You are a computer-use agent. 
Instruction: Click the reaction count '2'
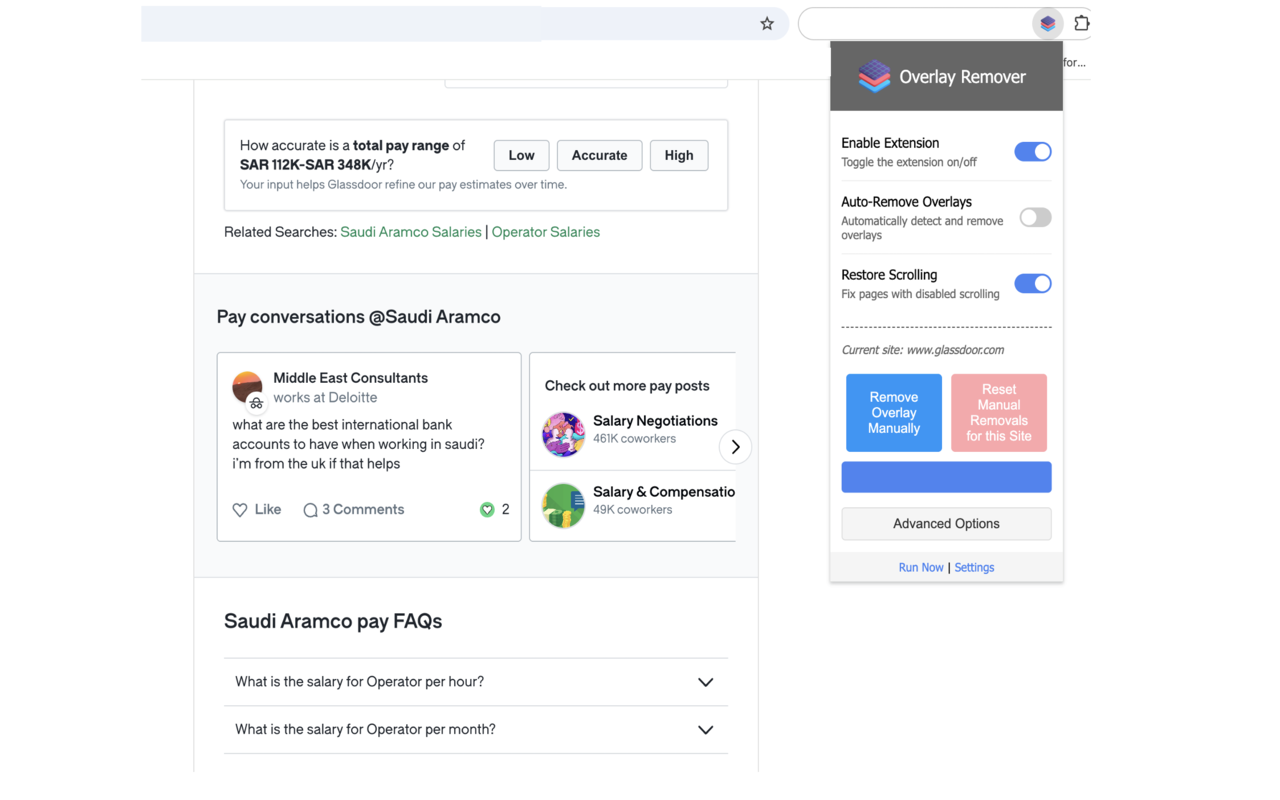coord(505,510)
